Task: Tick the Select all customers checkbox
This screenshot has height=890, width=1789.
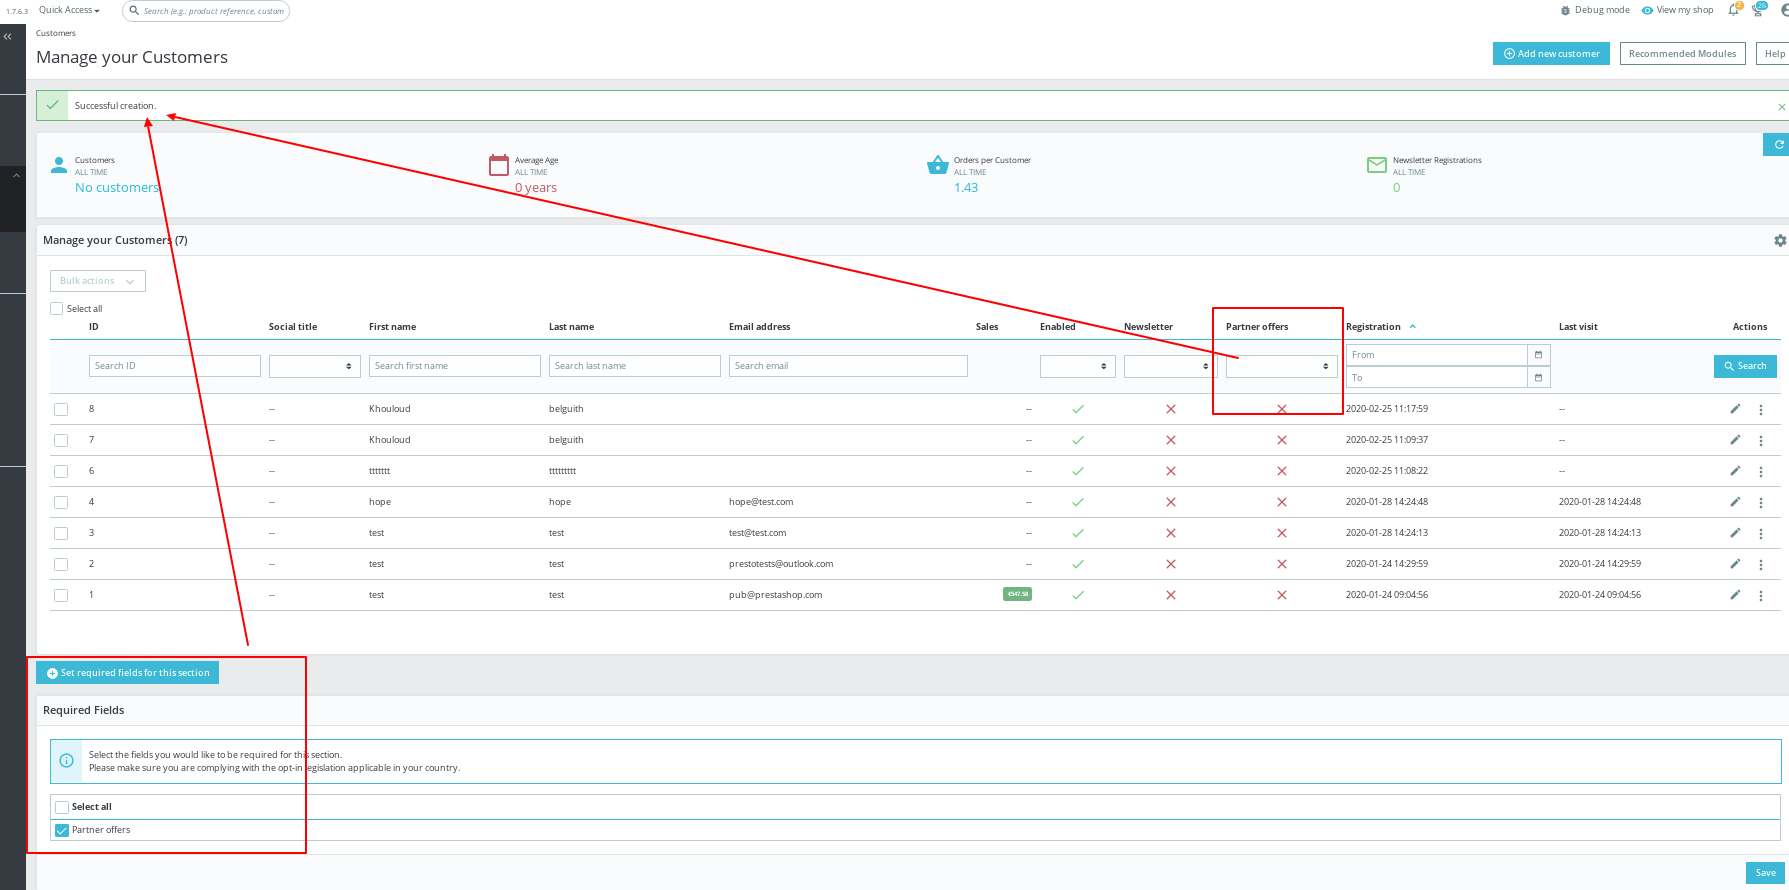Action: (57, 309)
